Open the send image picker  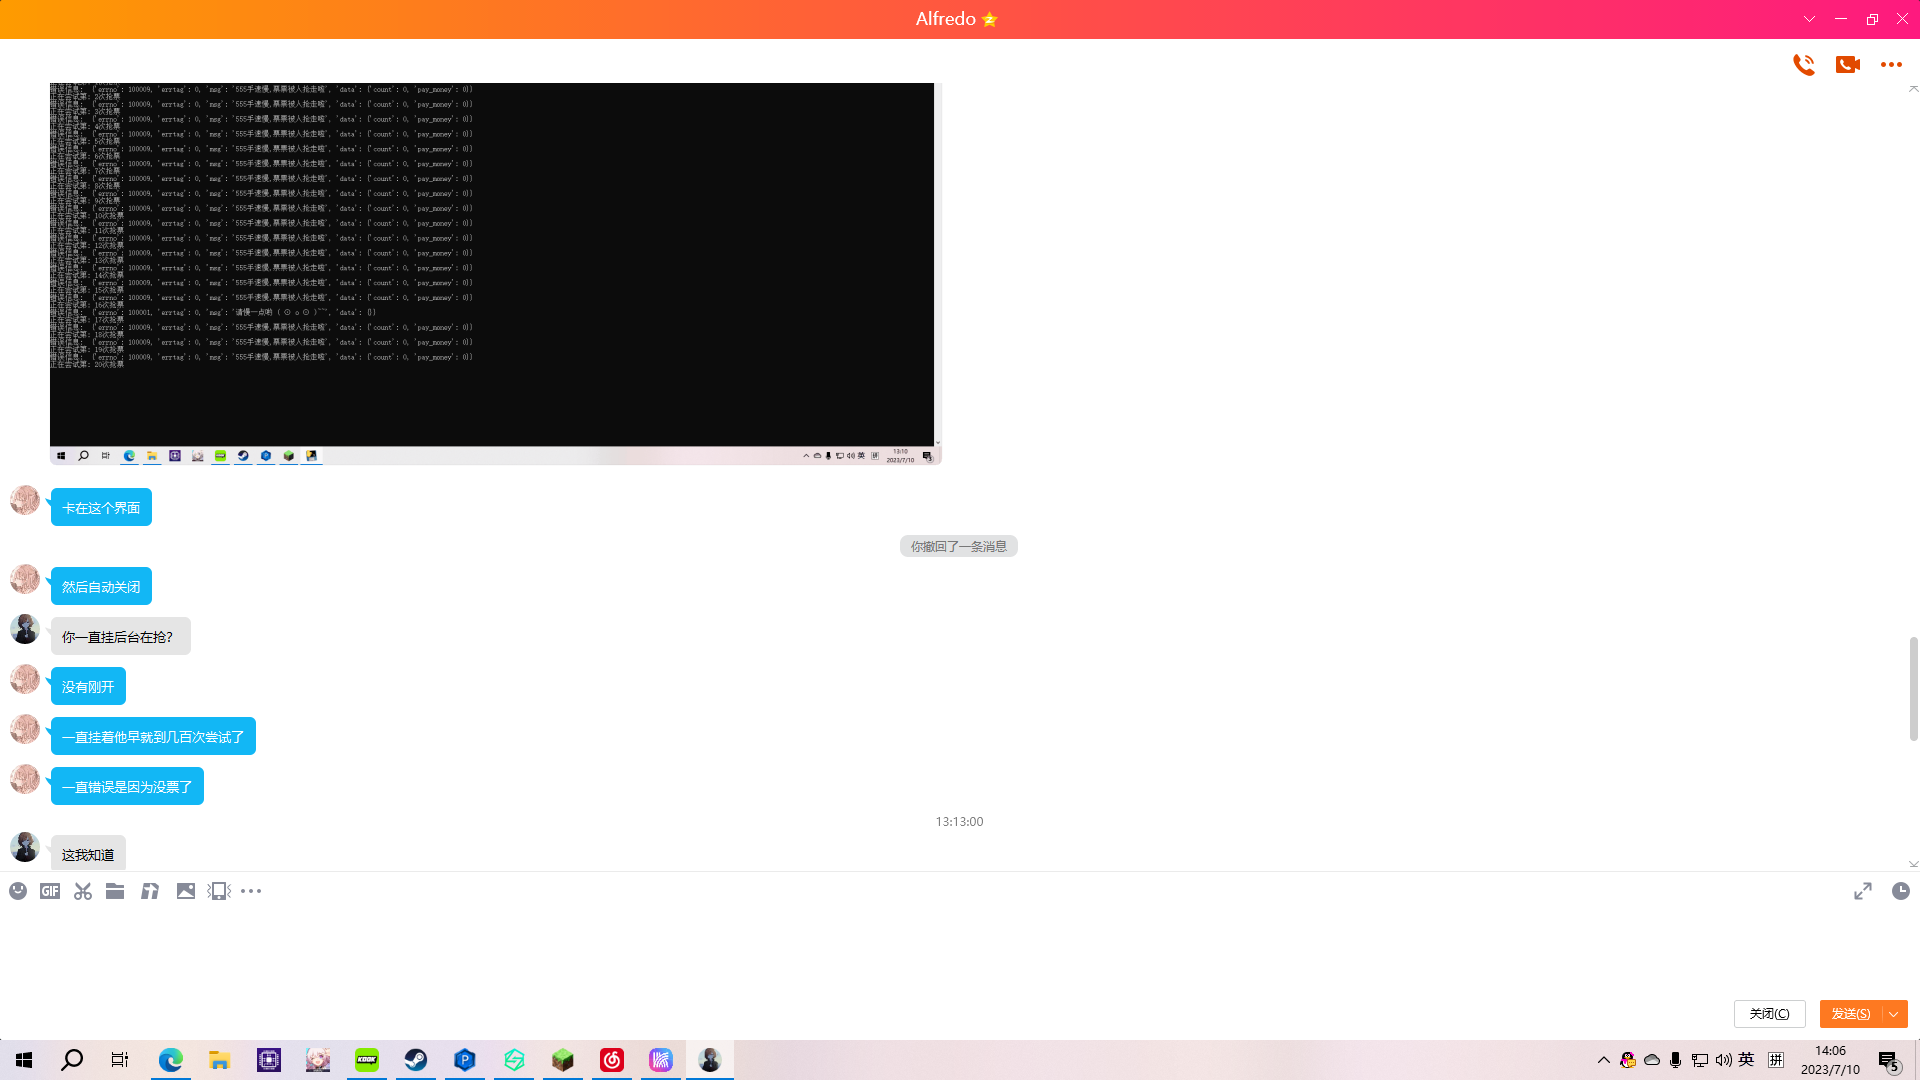pos(186,891)
